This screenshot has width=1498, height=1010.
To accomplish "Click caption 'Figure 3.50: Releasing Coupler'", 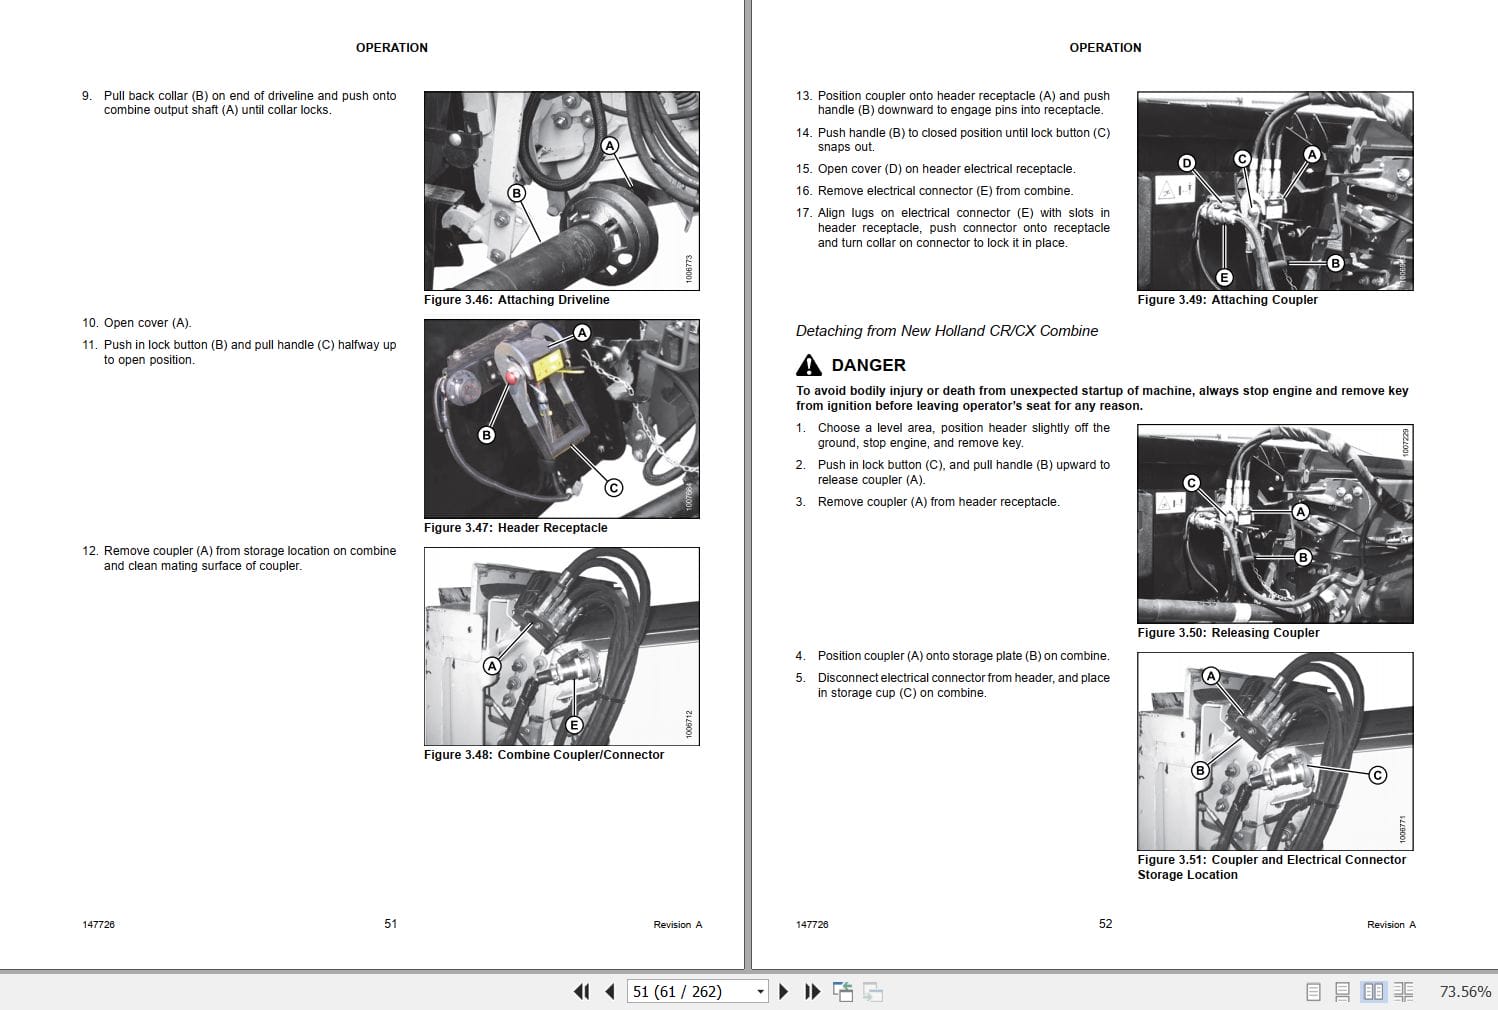I will pos(1228,633).
